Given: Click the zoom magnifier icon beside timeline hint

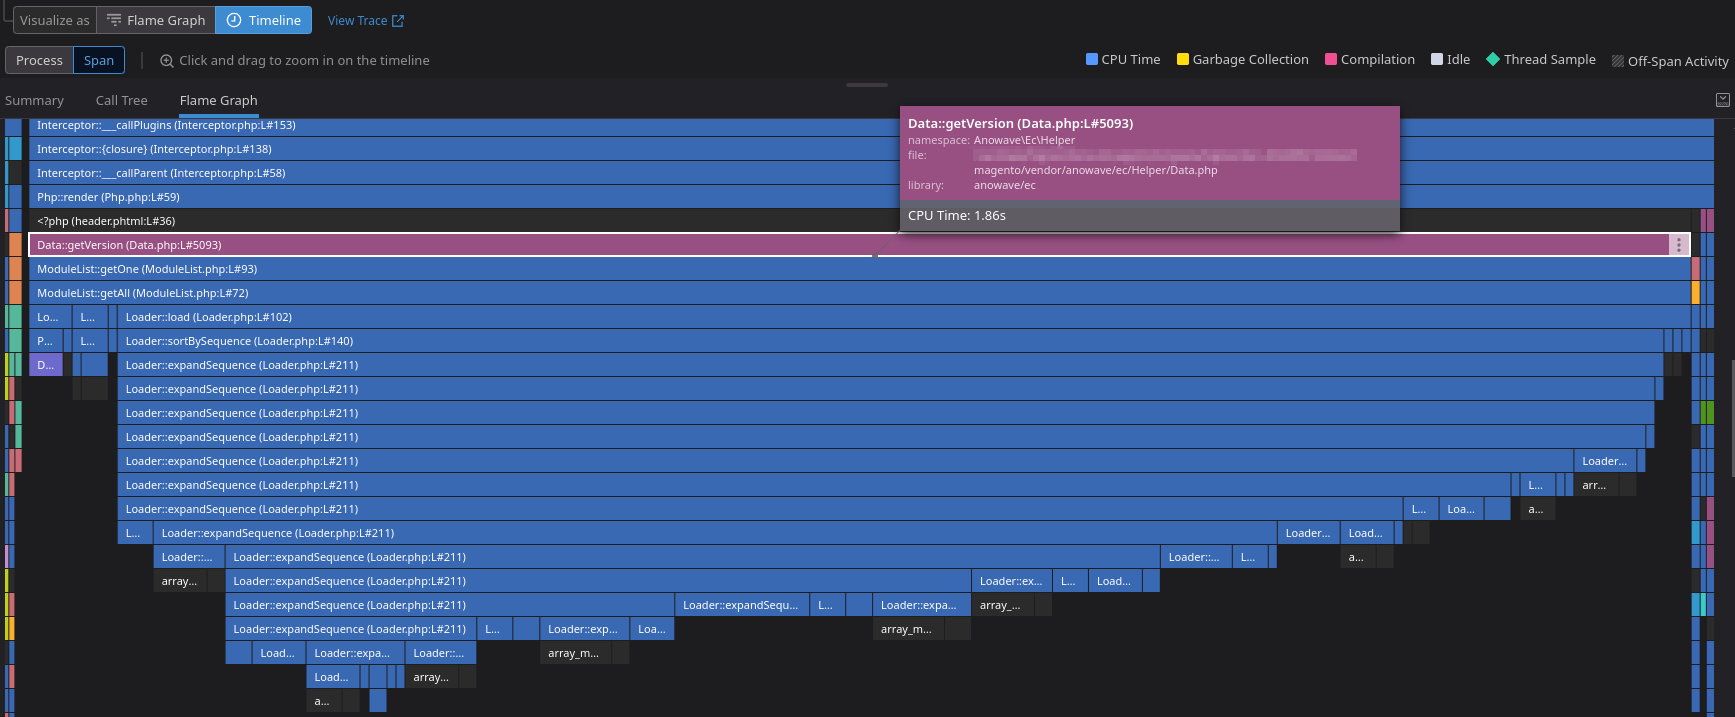Looking at the screenshot, I should [x=167, y=61].
